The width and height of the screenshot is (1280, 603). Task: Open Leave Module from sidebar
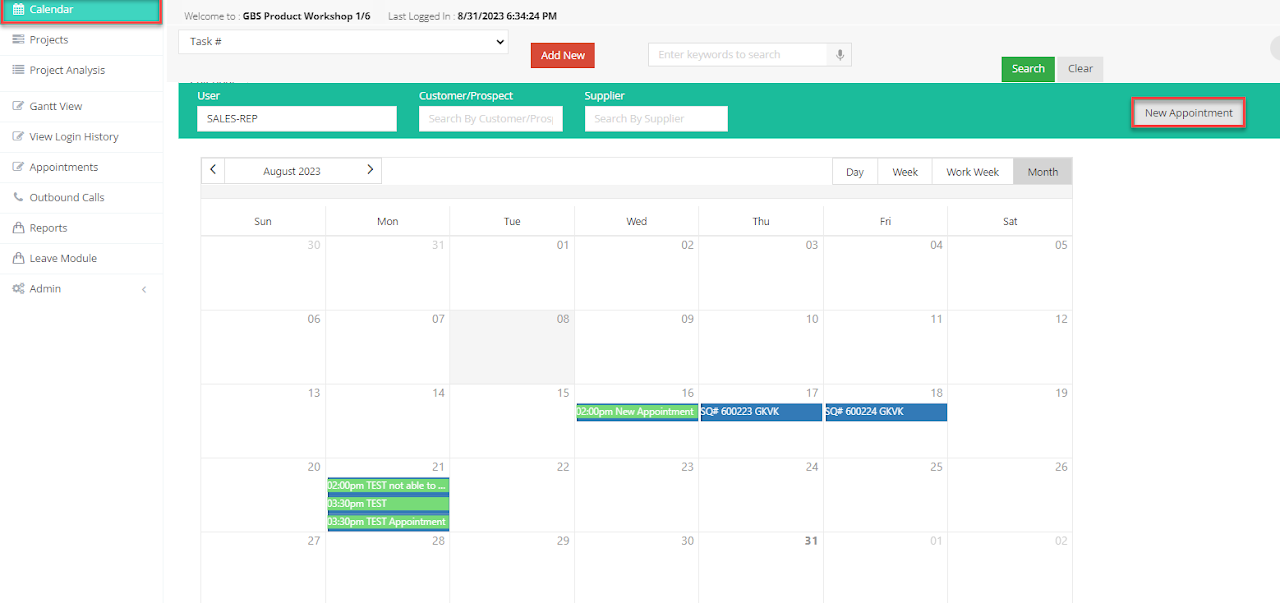point(63,258)
